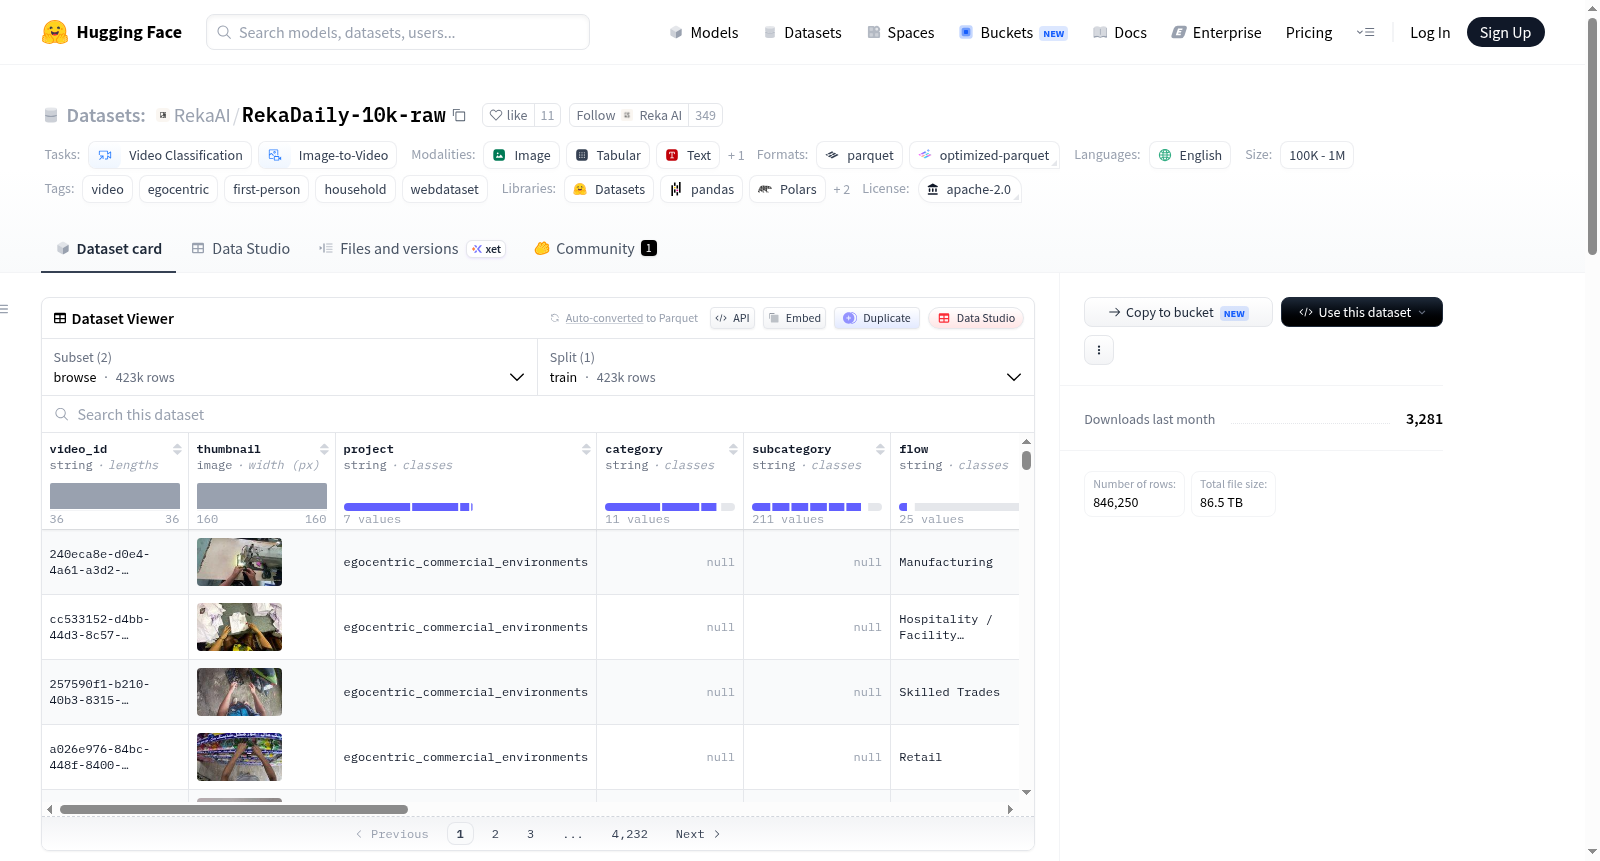Go to page 2 of rows
Screen dimensions: 1600x861
click(495, 834)
